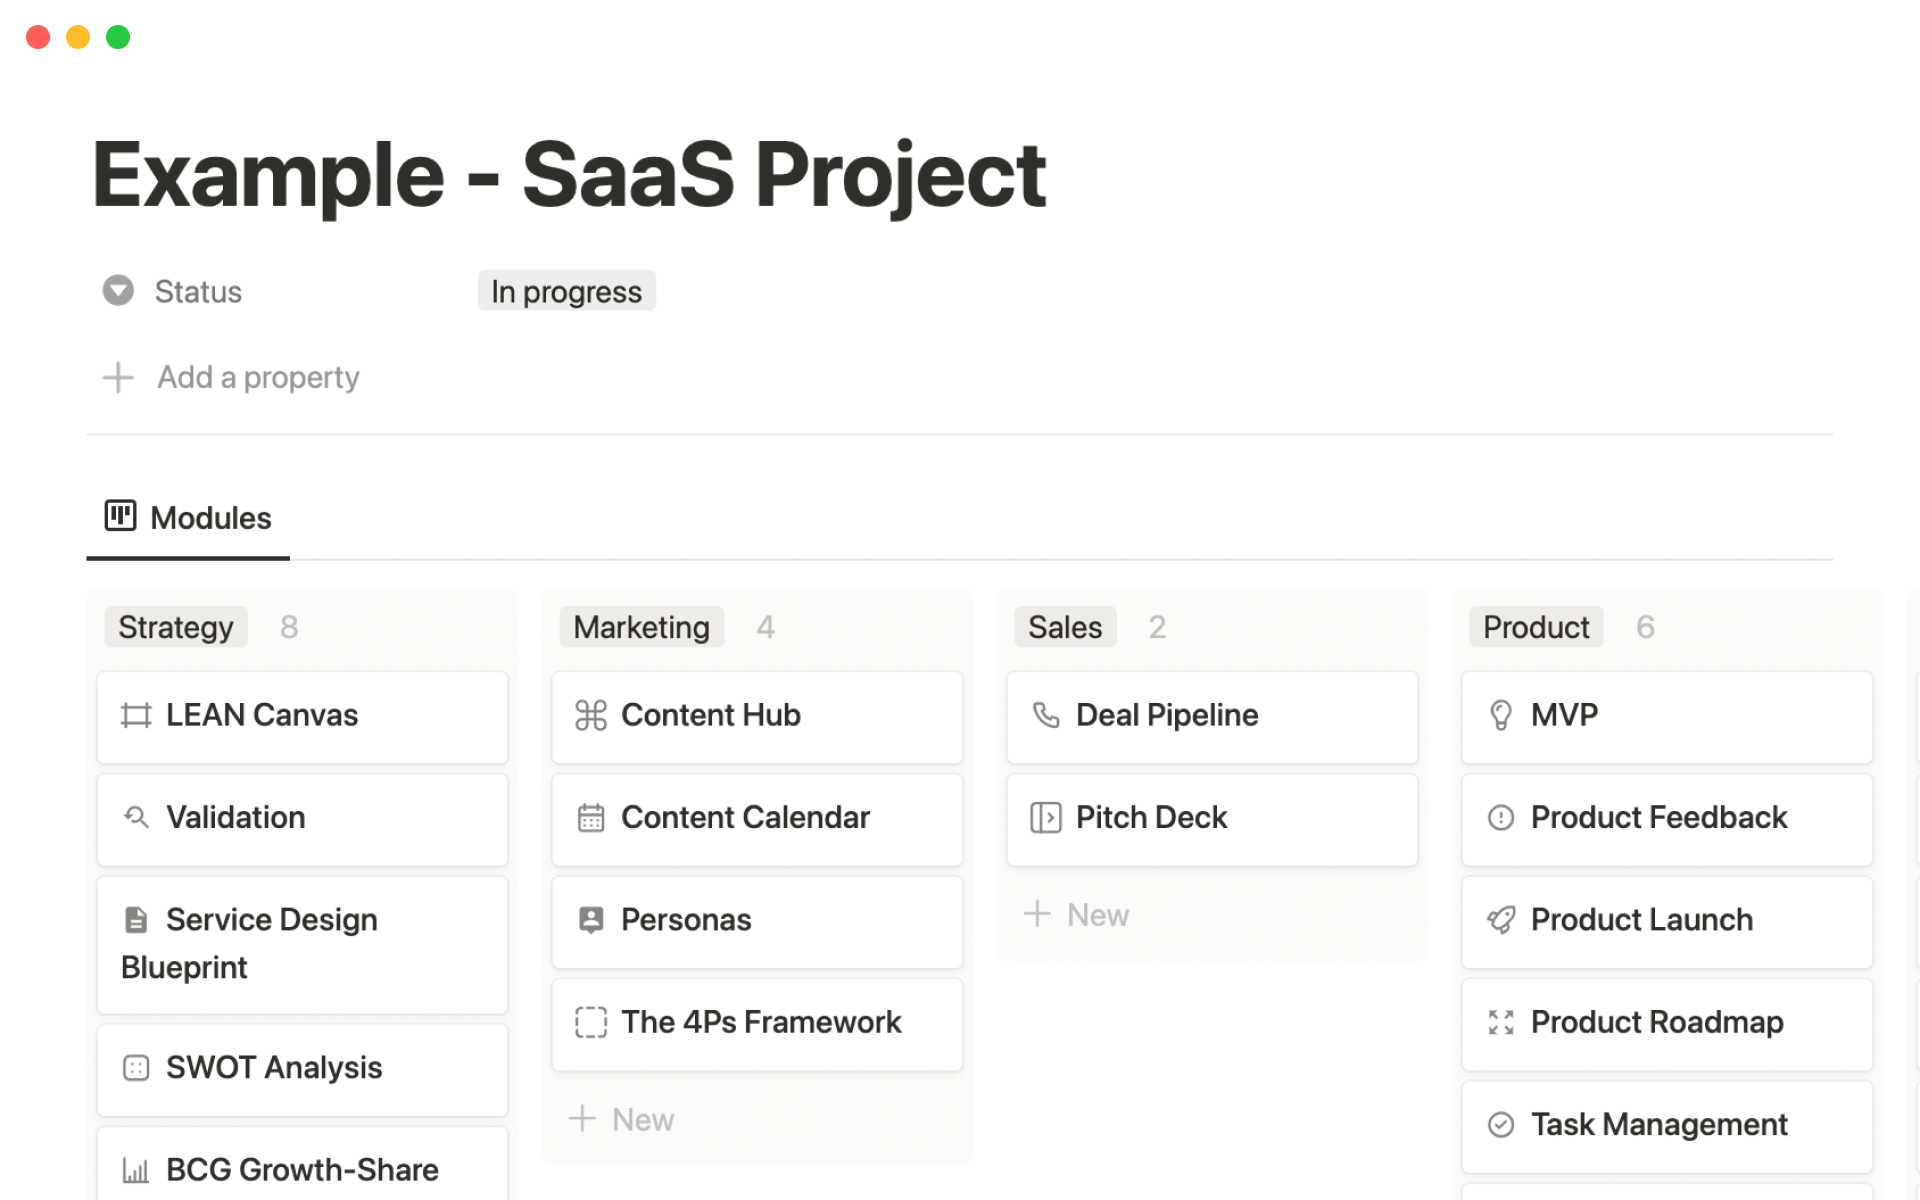Click the LEAN Canvas frame icon

tap(136, 715)
